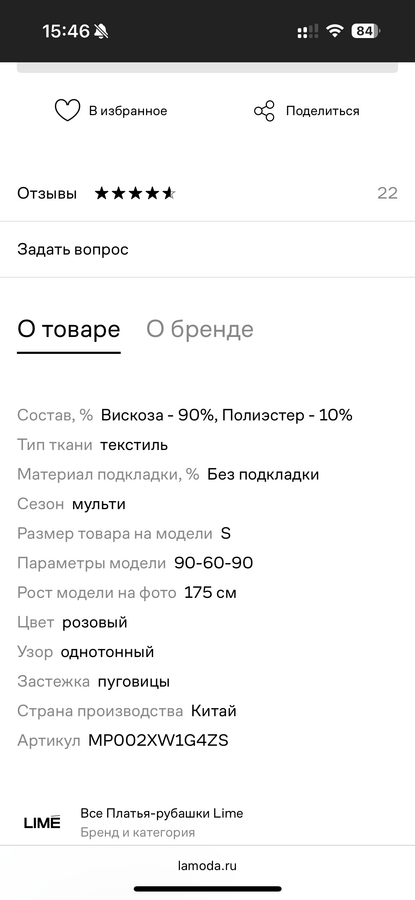Tap the cellular signal bars icon

point(308,32)
